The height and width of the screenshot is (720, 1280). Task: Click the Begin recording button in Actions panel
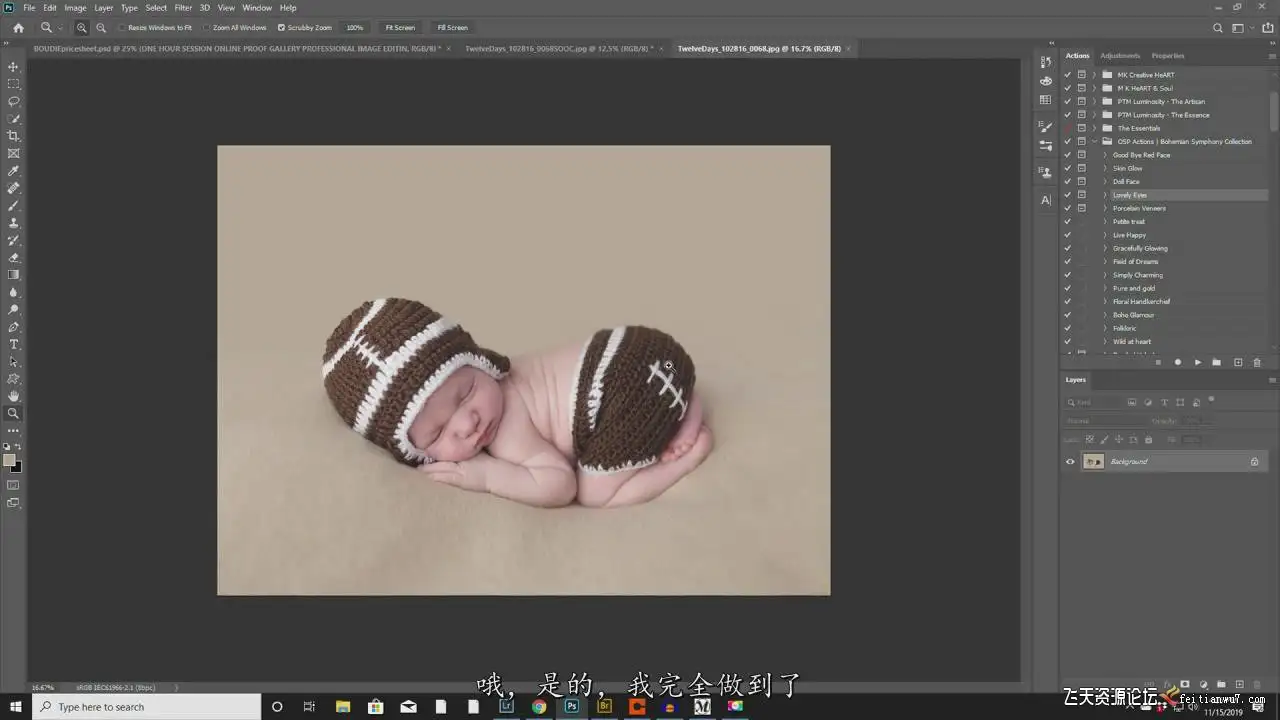(x=1178, y=362)
